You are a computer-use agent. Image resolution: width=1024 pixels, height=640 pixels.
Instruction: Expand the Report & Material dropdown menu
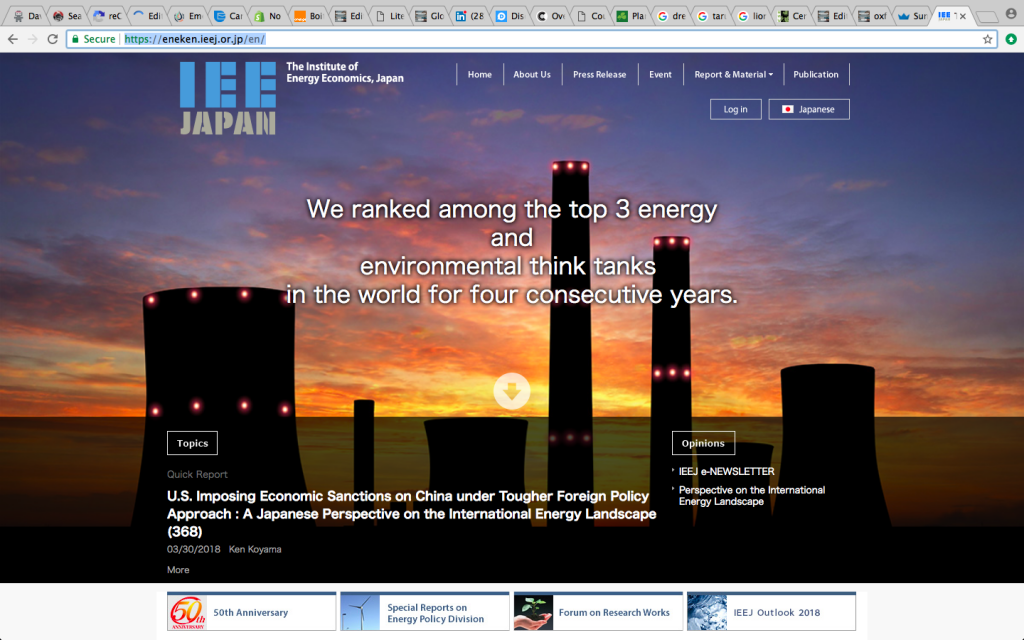[x=733, y=75]
